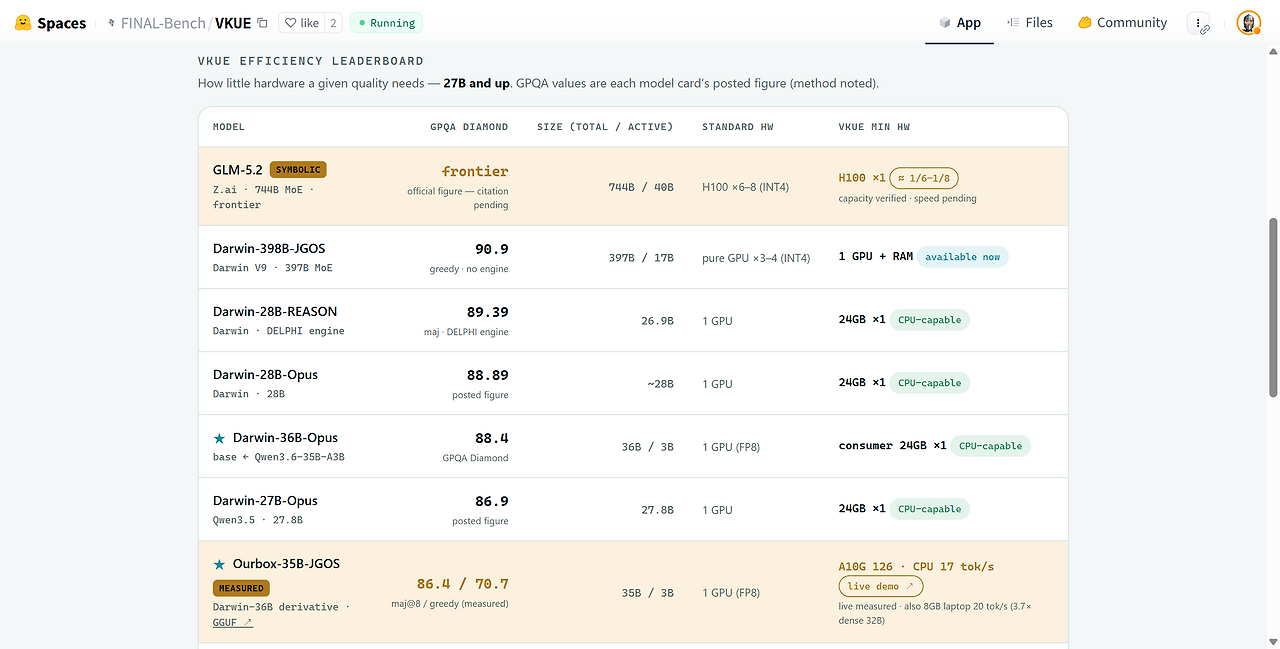The width and height of the screenshot is (1280, 649).
Task: Click the VKUE space title
Action: 233,23
